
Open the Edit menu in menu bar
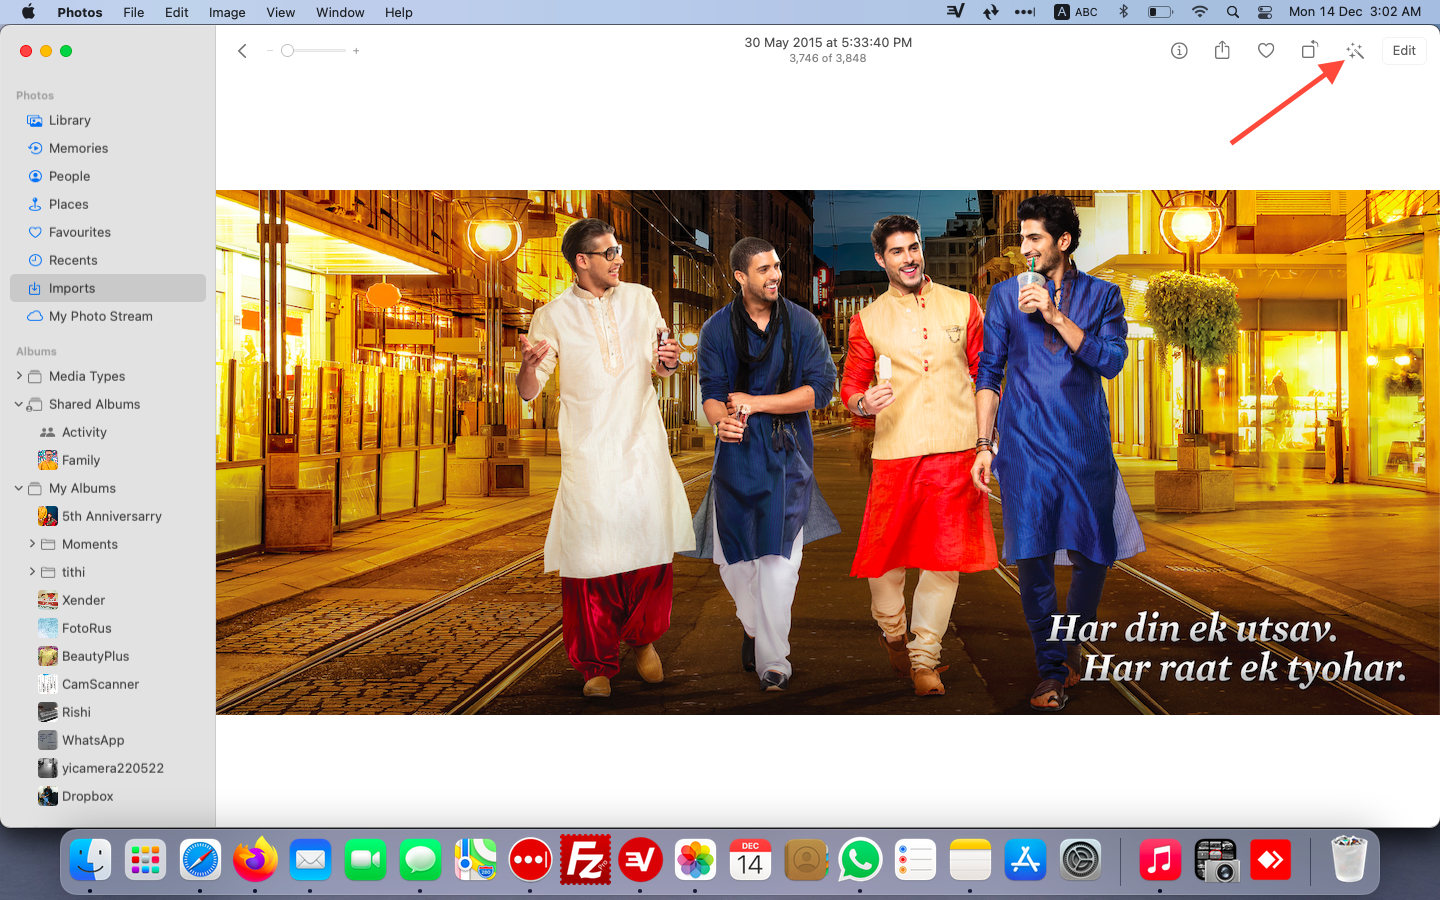pyautogui.click(x=177, y=12)
